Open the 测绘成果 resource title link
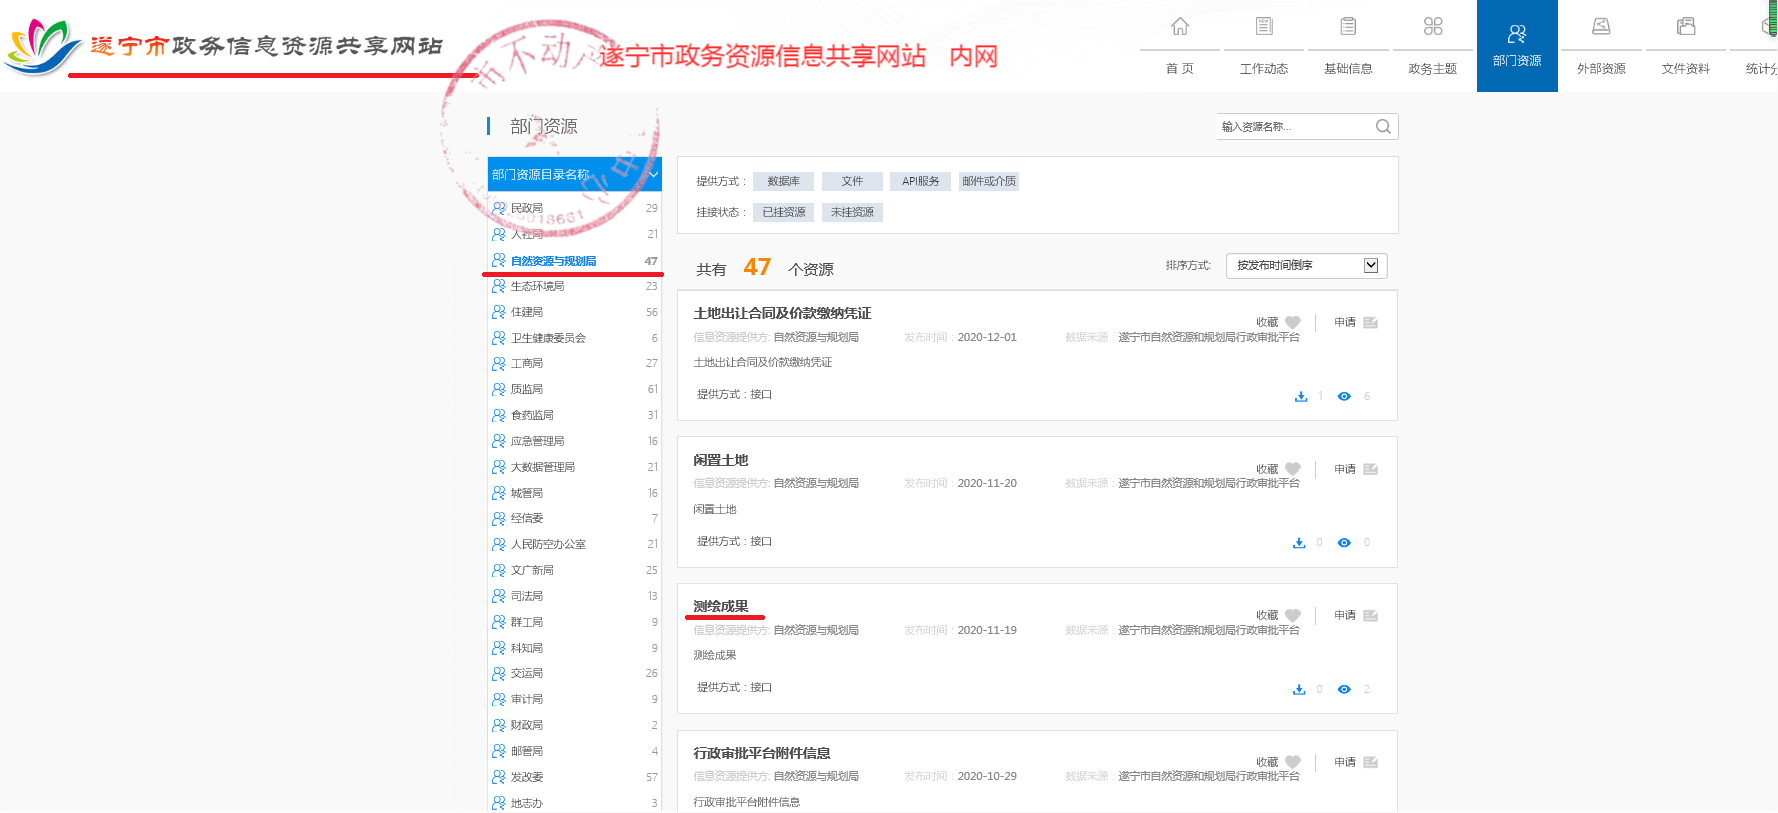 720,606
